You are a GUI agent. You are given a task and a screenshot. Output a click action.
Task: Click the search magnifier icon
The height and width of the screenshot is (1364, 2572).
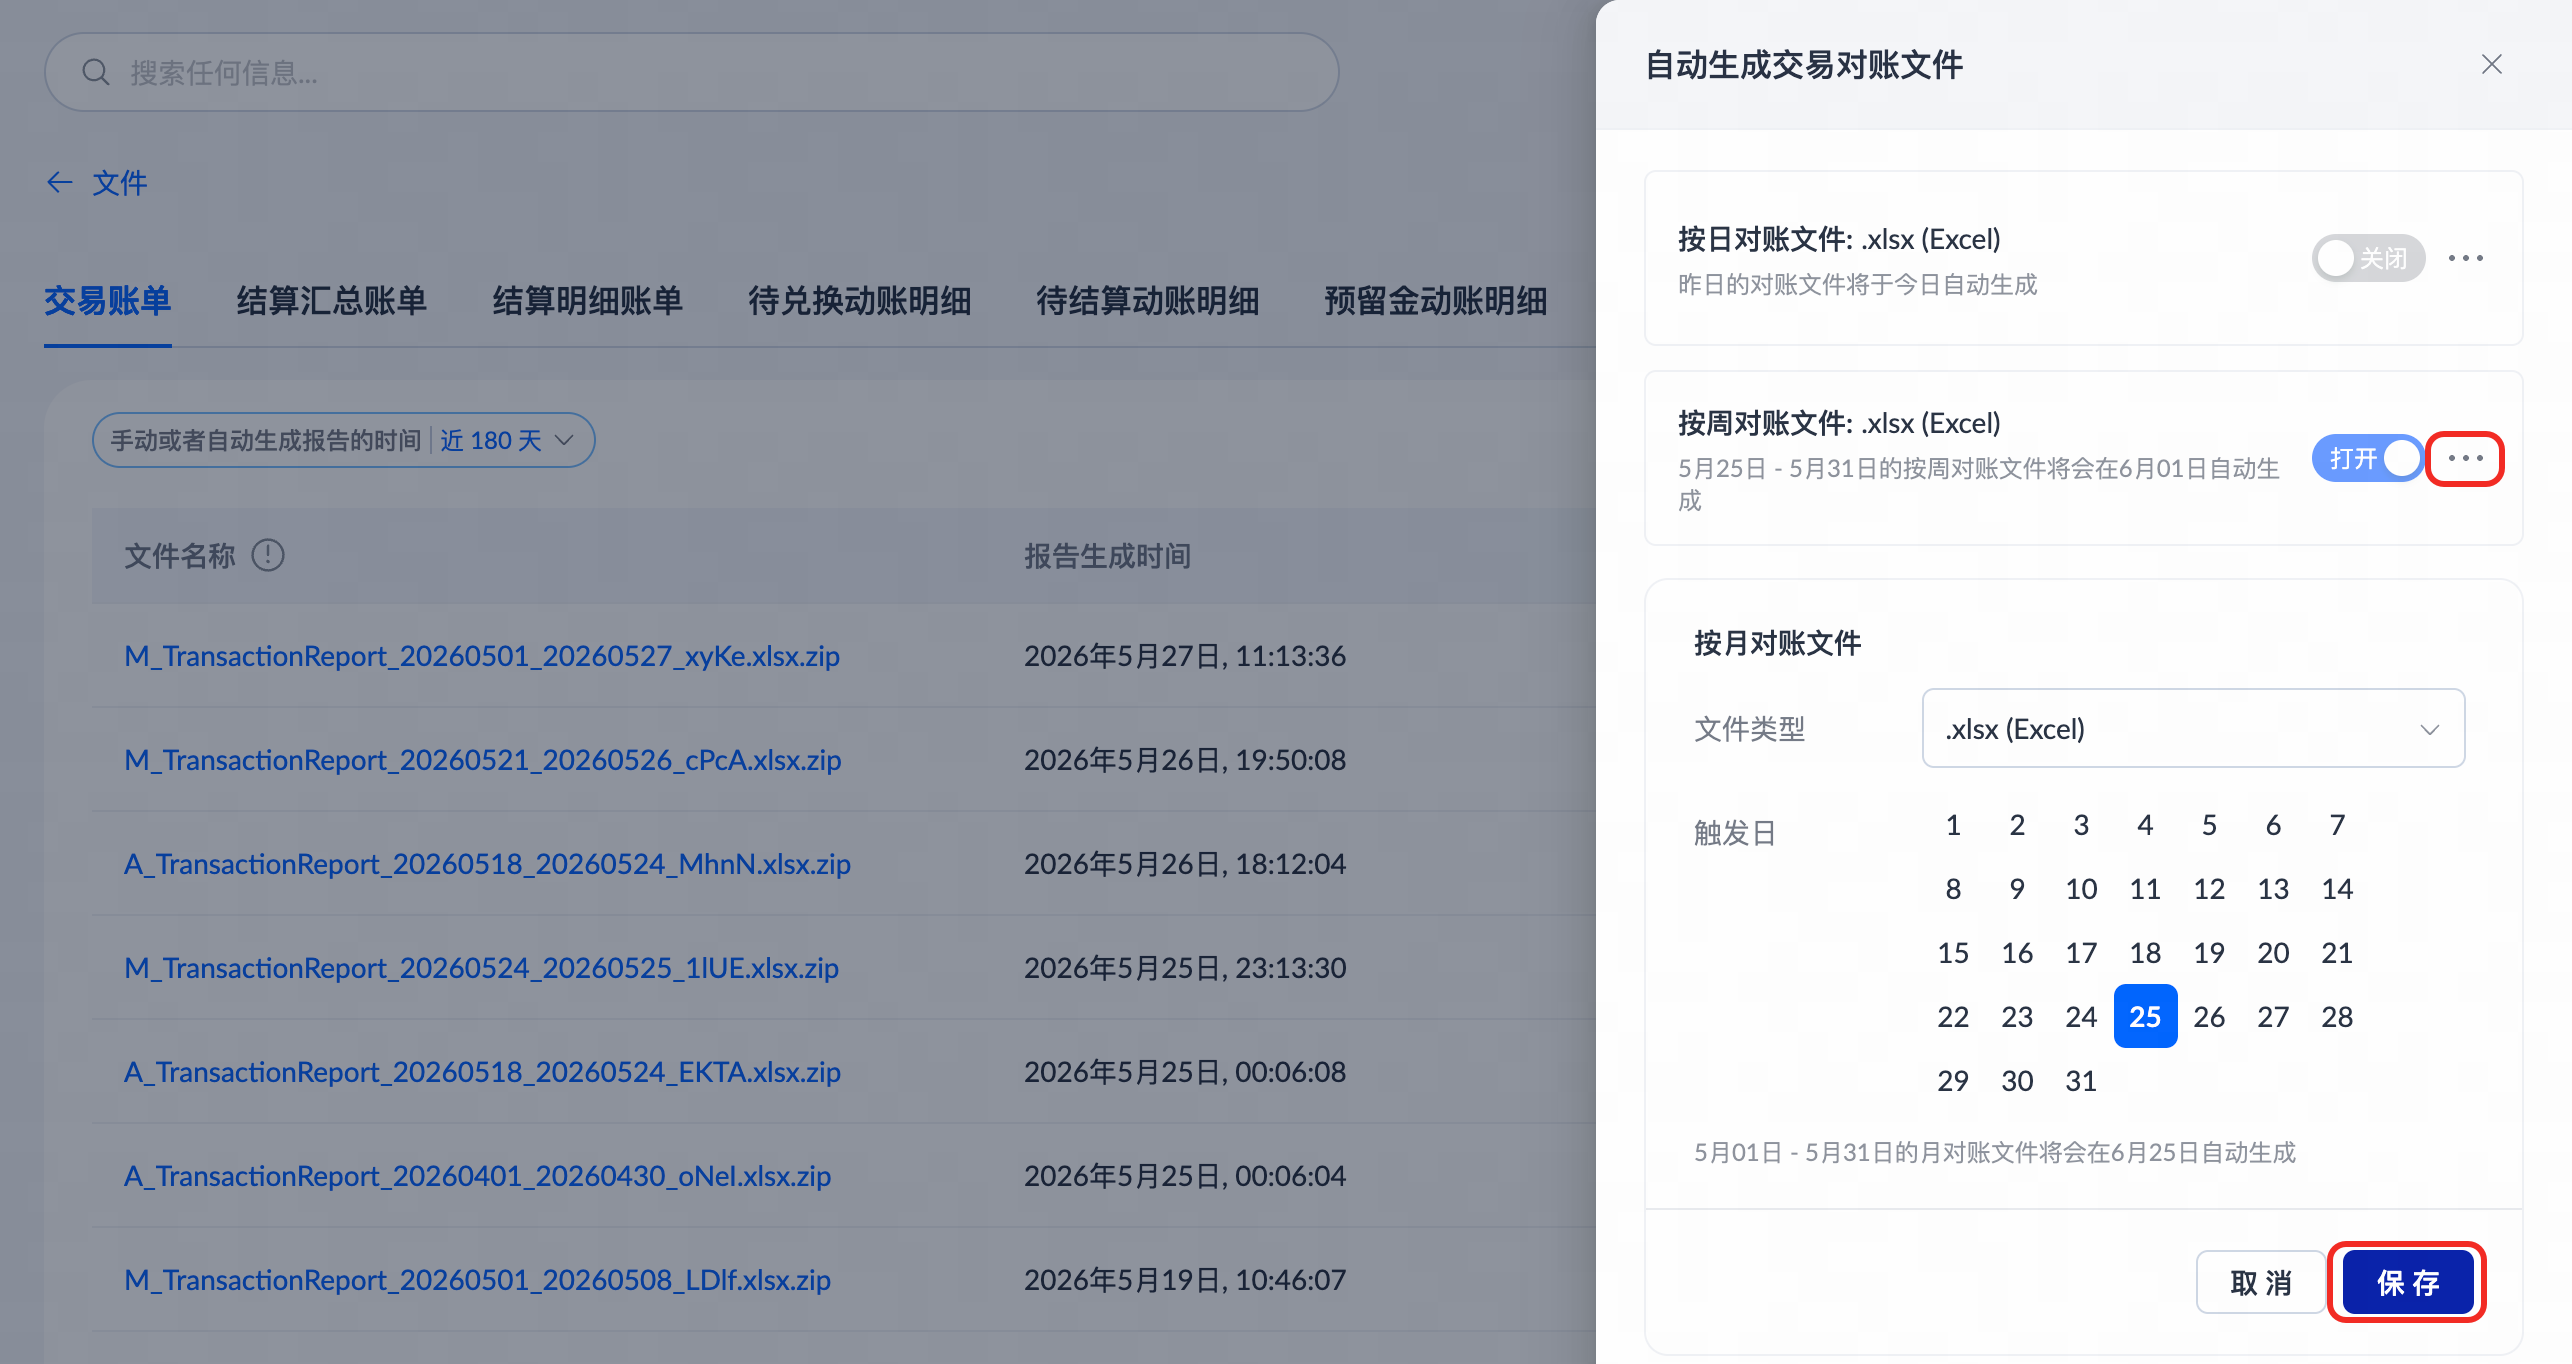pyautogui.click(x=96, y=72)
